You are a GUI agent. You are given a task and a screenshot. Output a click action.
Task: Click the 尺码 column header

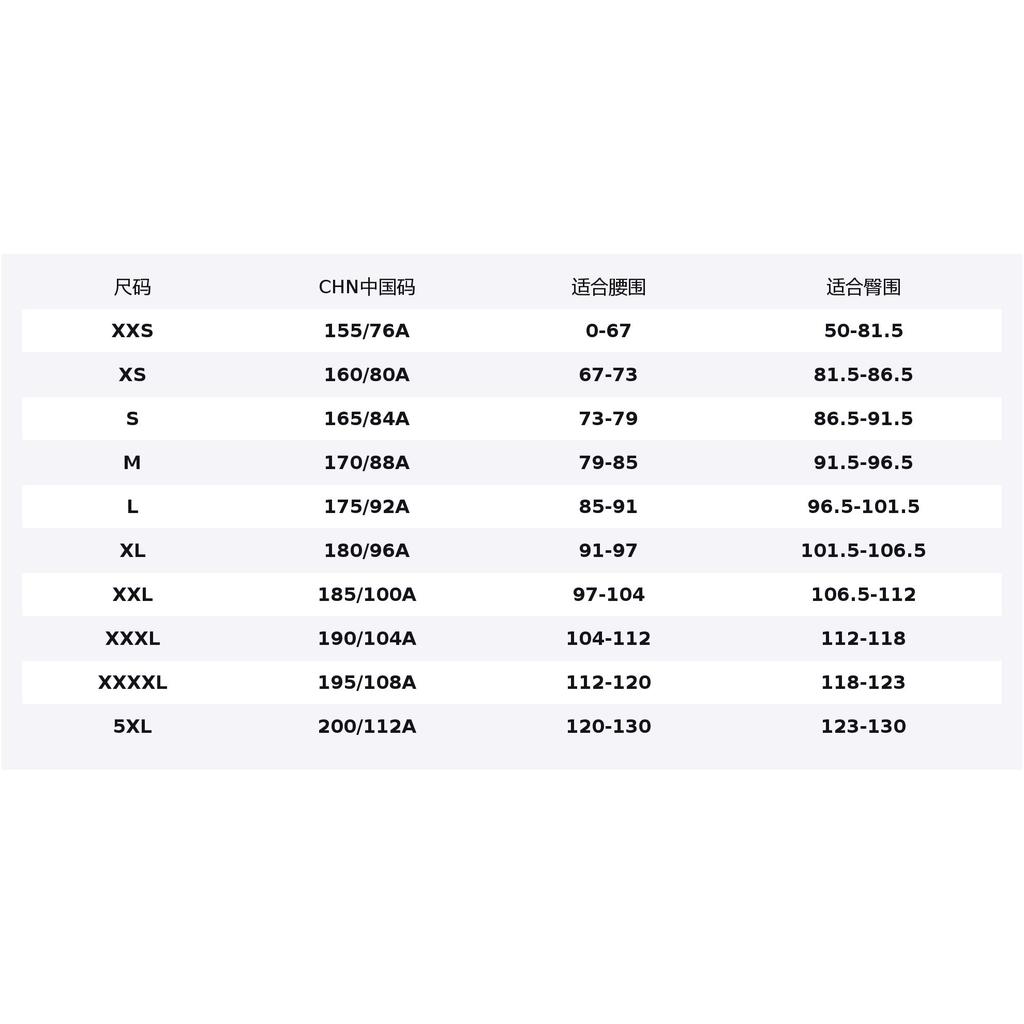132,287
